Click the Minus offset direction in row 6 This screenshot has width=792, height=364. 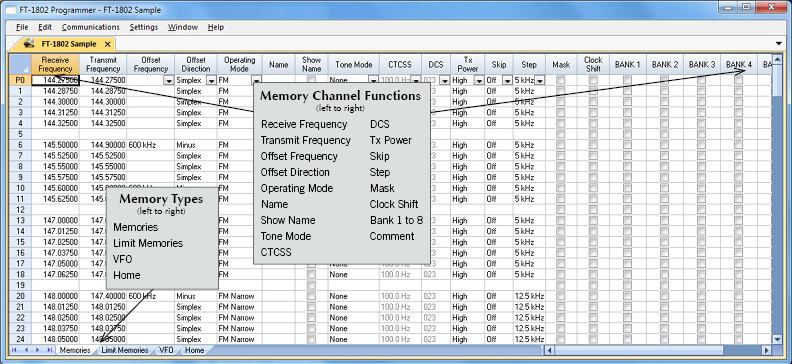[x=195, y=145]
